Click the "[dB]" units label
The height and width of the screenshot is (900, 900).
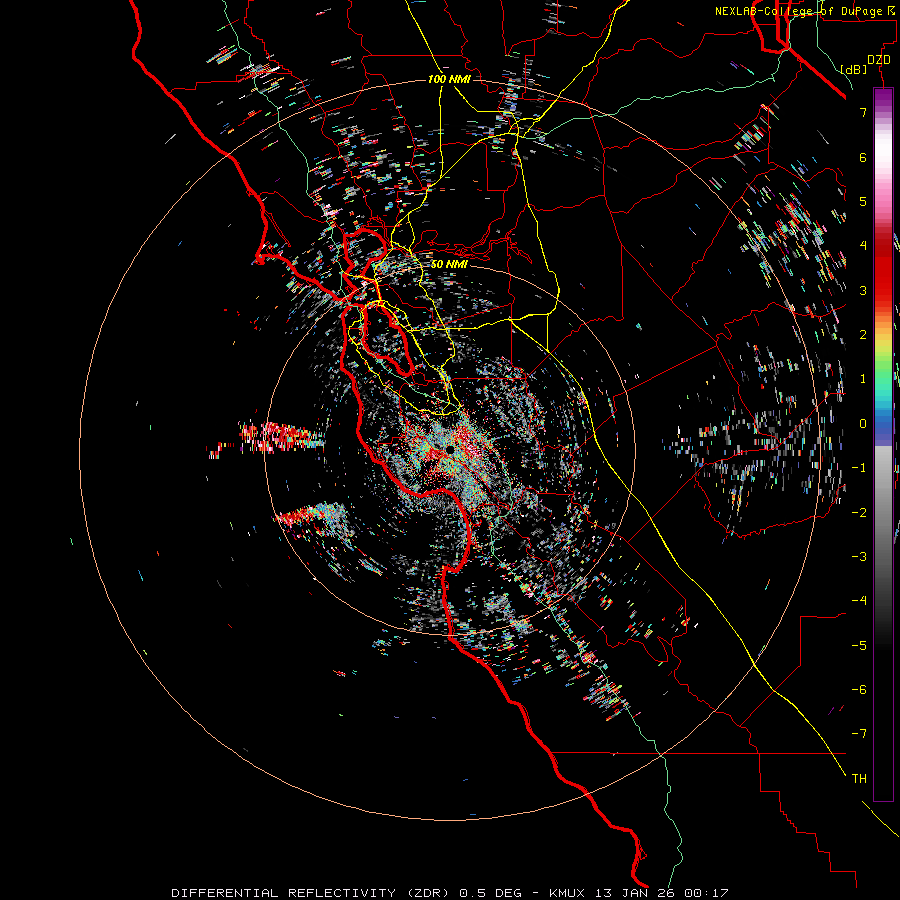853,69
